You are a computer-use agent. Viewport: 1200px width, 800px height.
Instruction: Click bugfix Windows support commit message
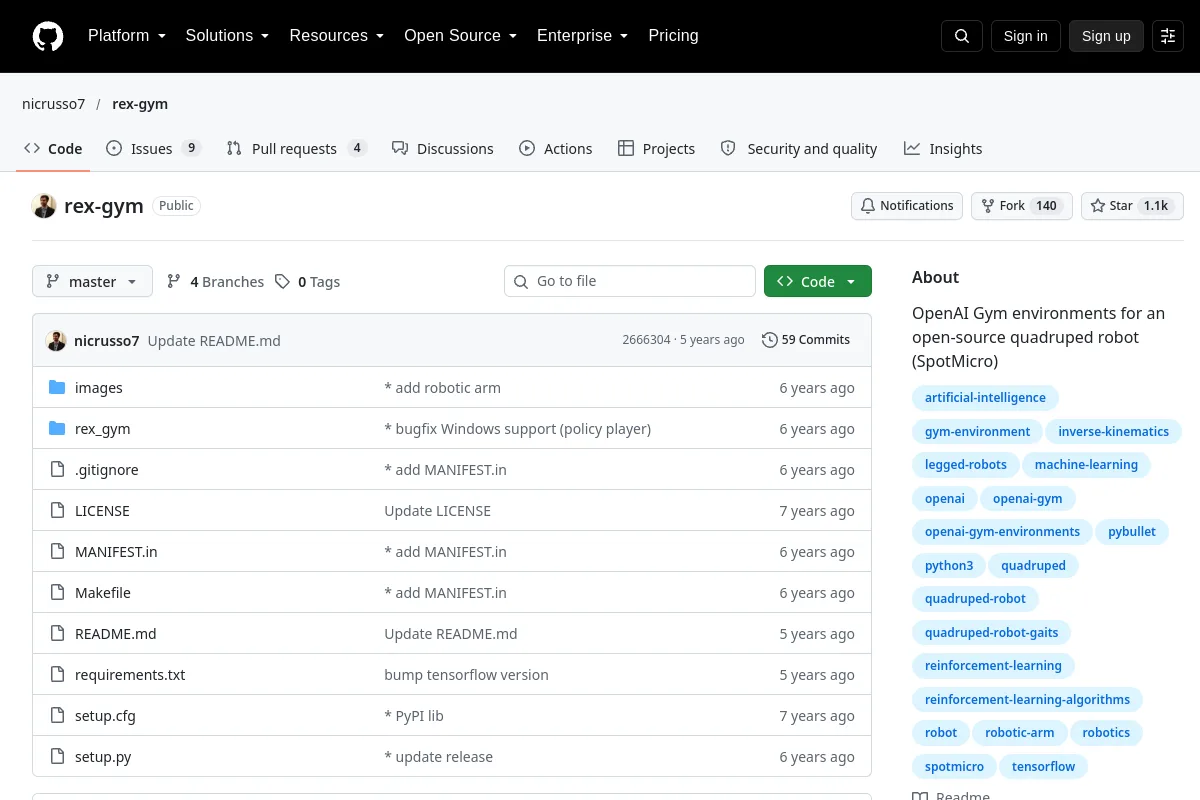pos(517,429)
